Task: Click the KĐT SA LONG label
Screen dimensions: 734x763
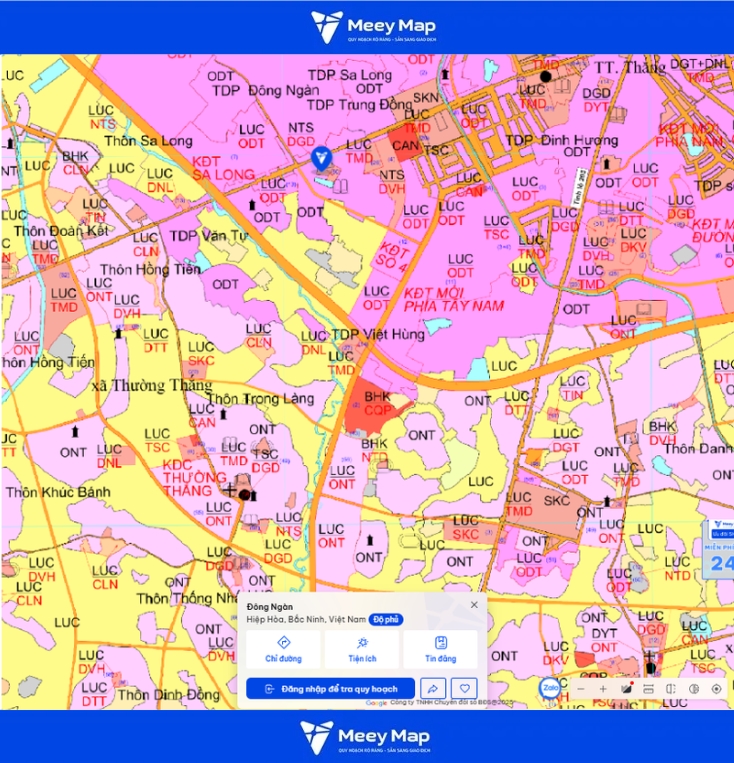Action: (223, 168)
